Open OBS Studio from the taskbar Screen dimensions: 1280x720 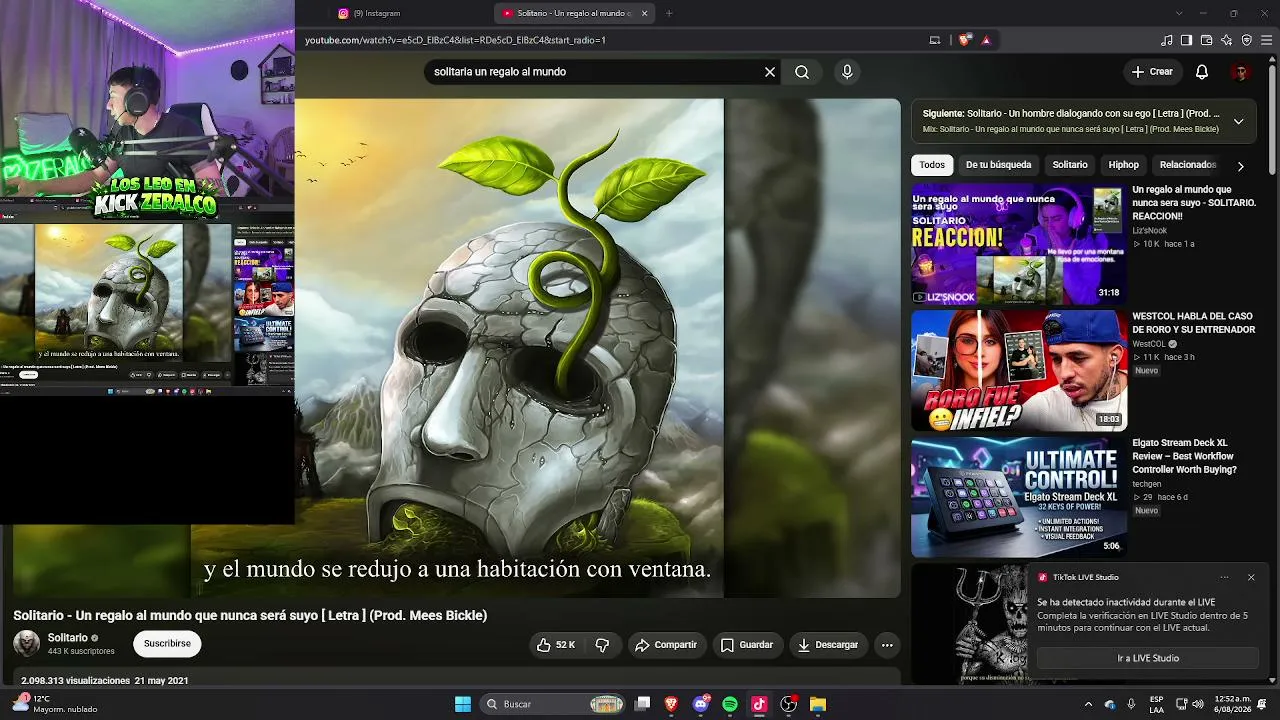788,704
